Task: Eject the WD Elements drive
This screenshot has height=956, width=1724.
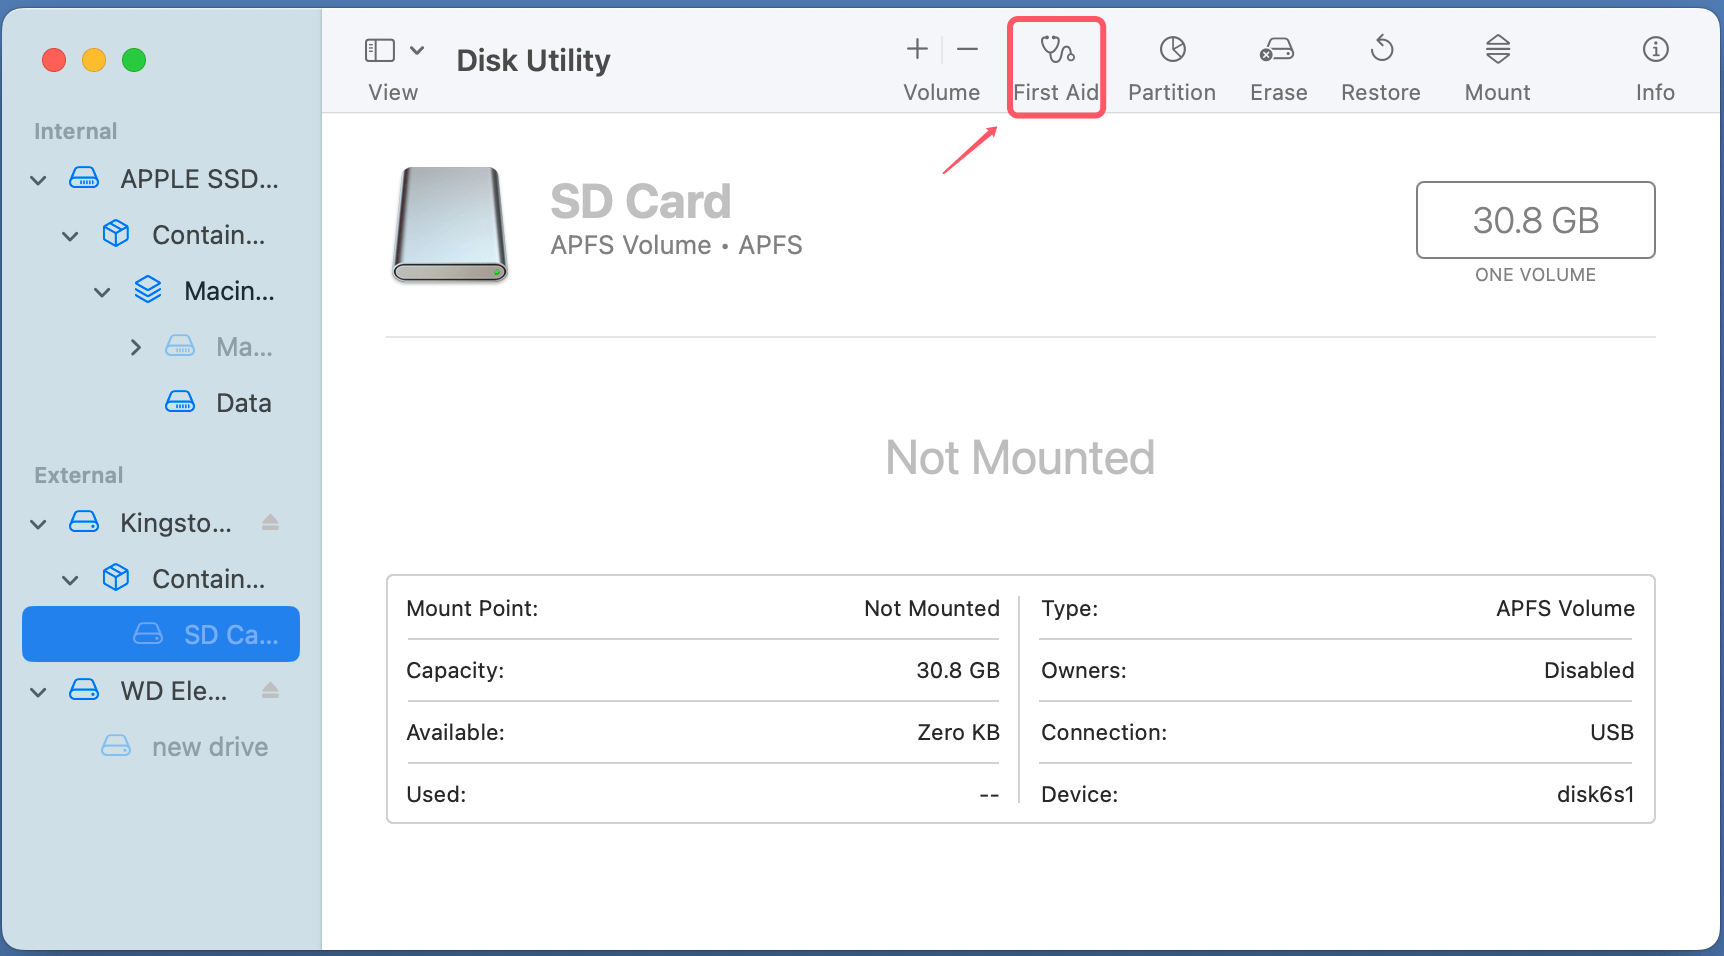Action: click(270, 690)
